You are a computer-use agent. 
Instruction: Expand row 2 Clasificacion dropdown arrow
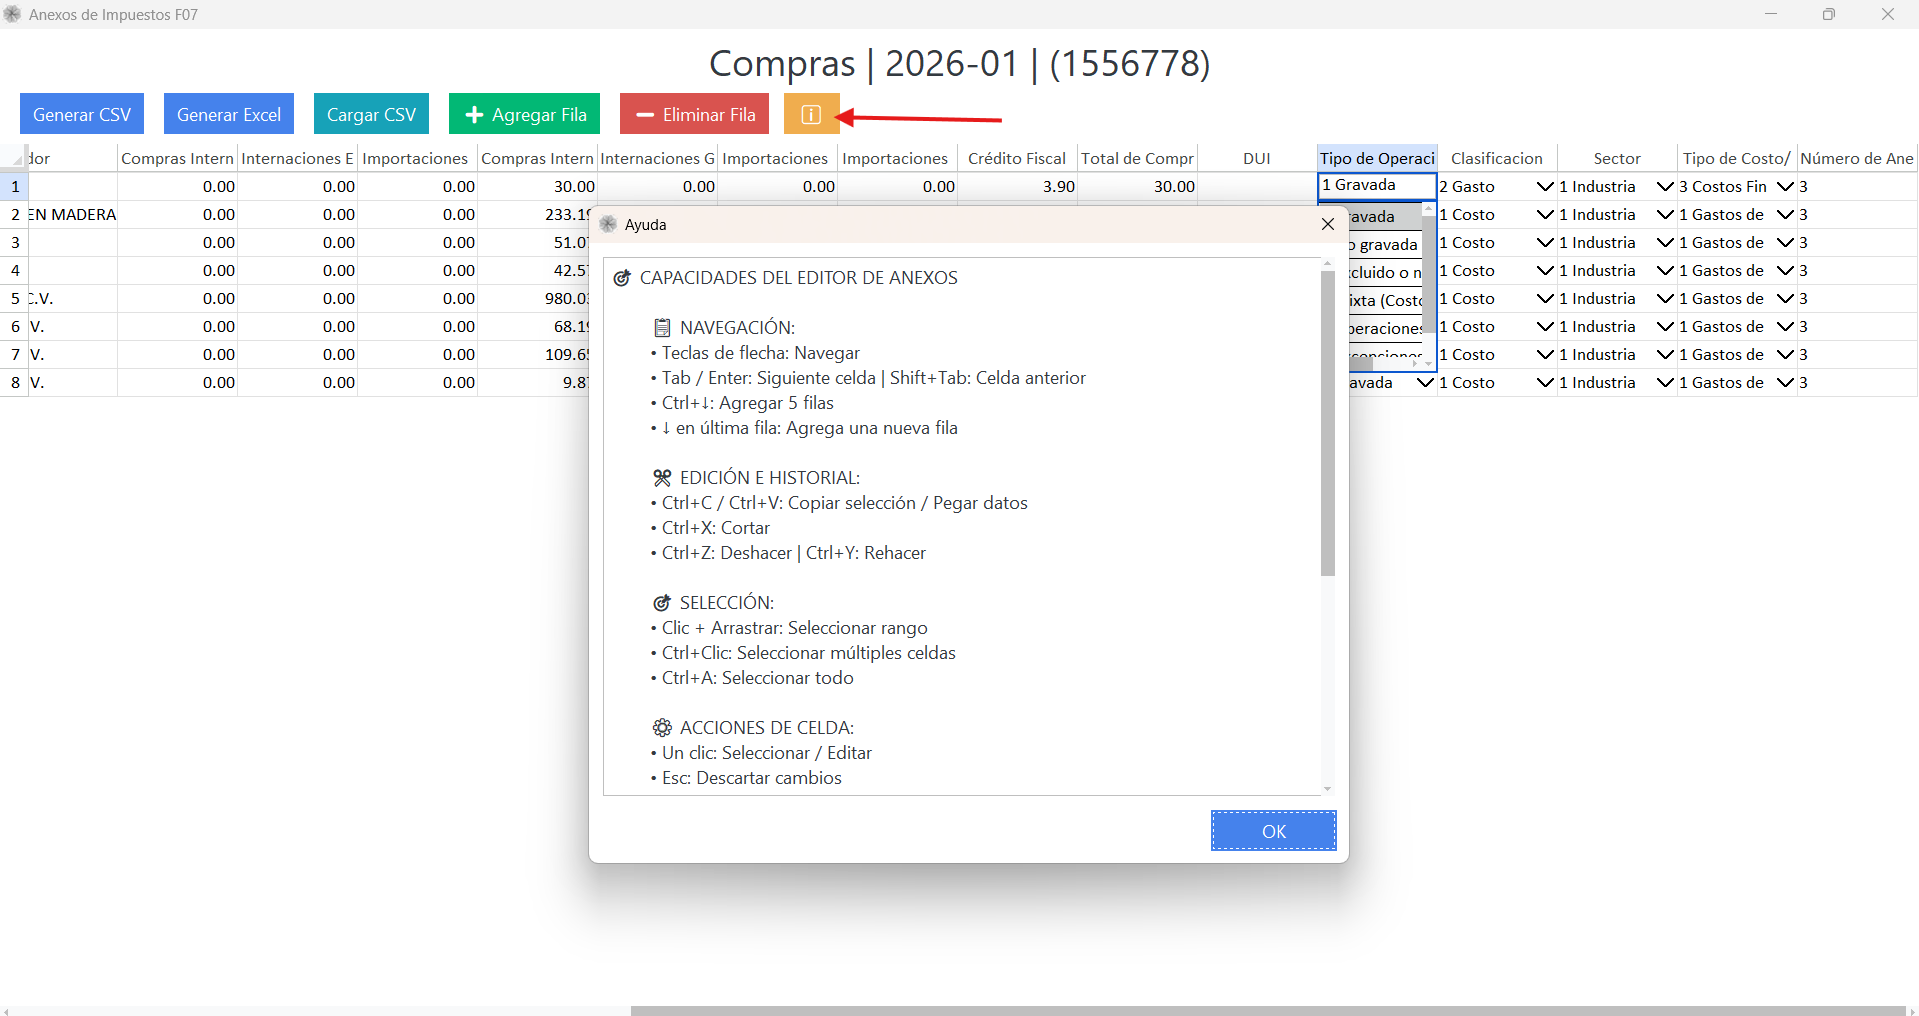pos(1545,214)
